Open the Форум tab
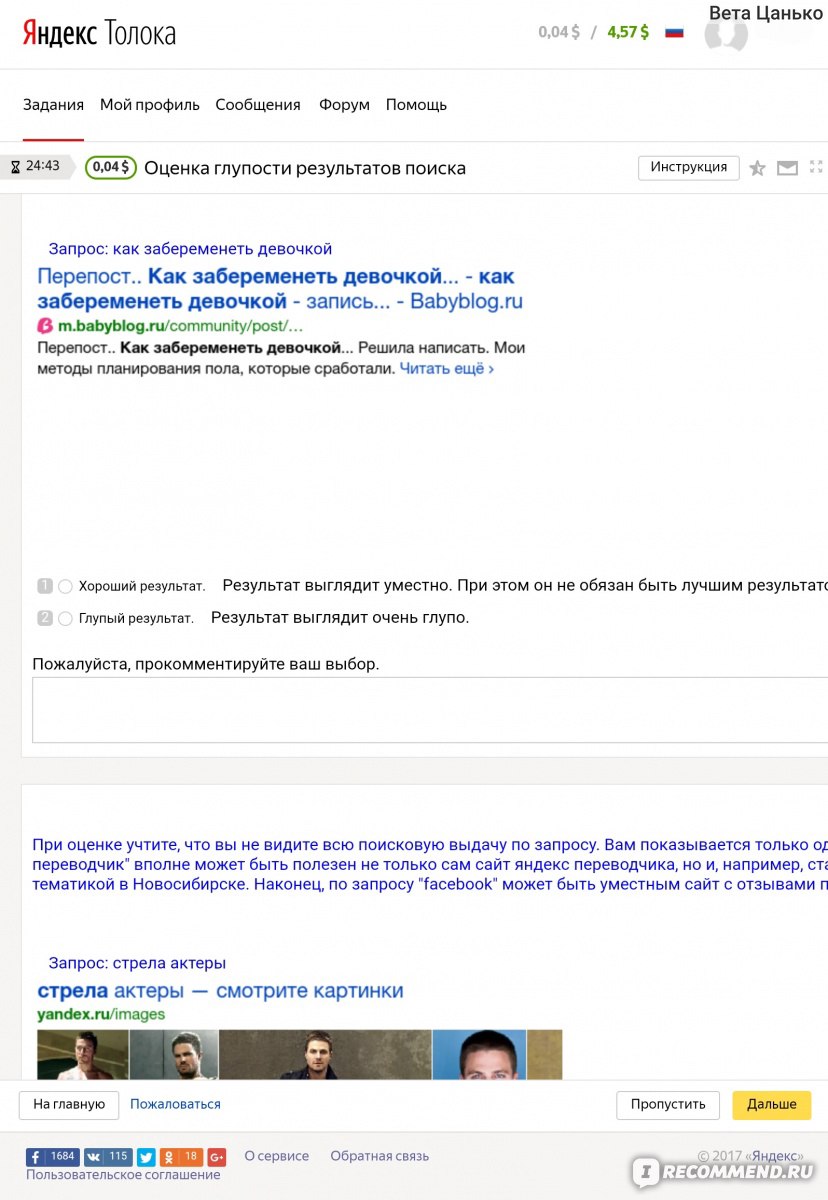The width and height of the screenshot is (828, 1200). 344,105
